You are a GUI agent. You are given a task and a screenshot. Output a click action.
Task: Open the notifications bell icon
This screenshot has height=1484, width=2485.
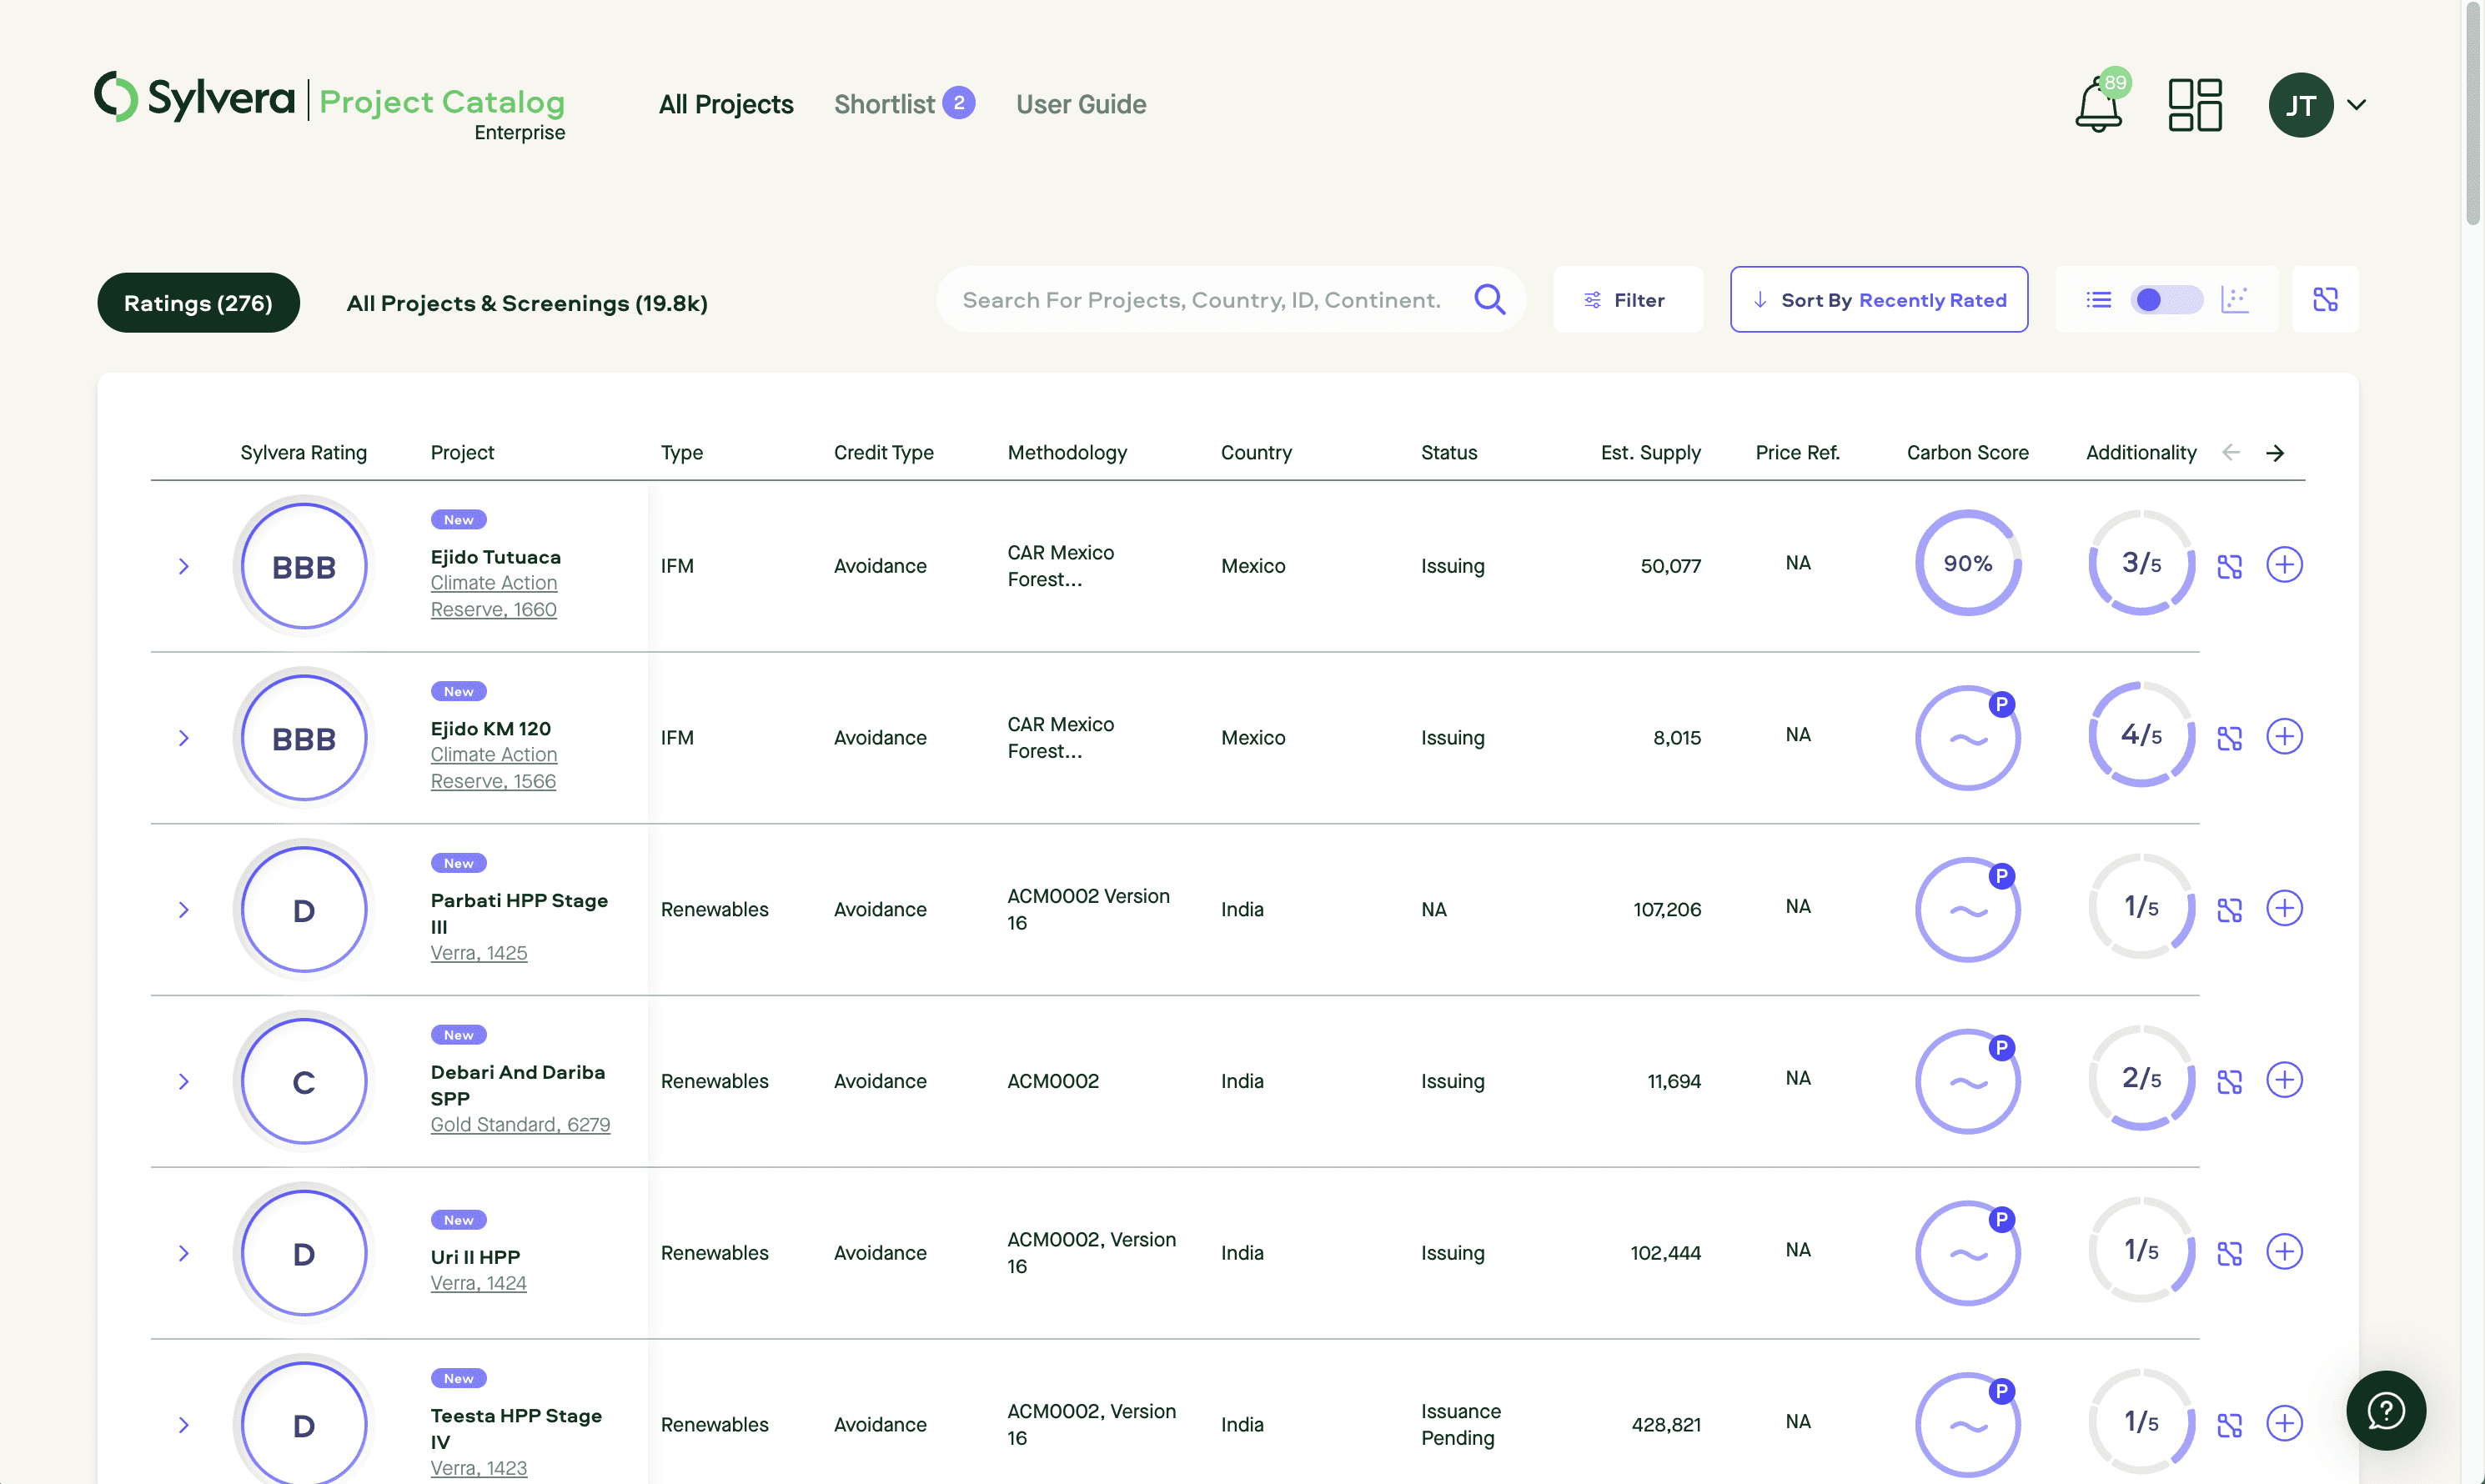point(2098,105)
